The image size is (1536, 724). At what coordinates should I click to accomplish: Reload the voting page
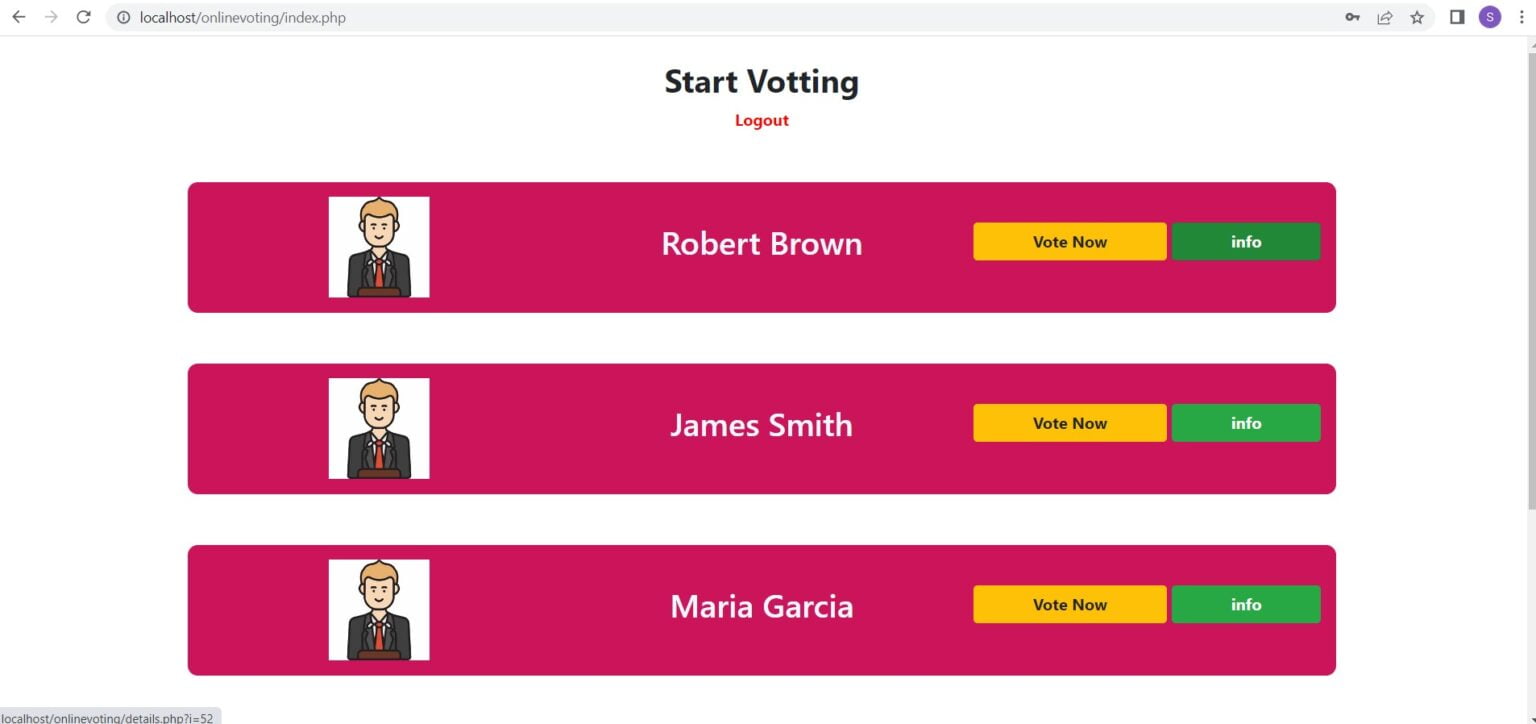[84, 17]
